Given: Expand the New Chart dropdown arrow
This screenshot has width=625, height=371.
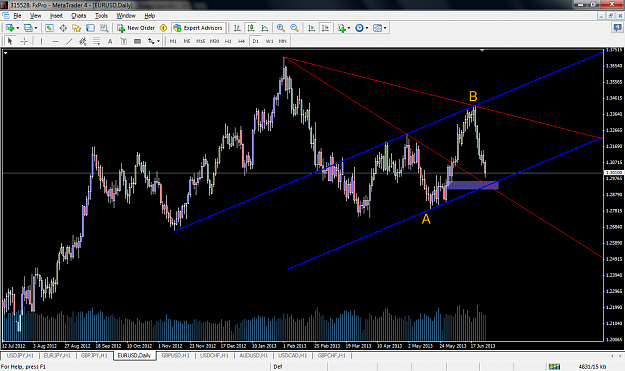Looking at the screenshot, I should coord(17,28).
